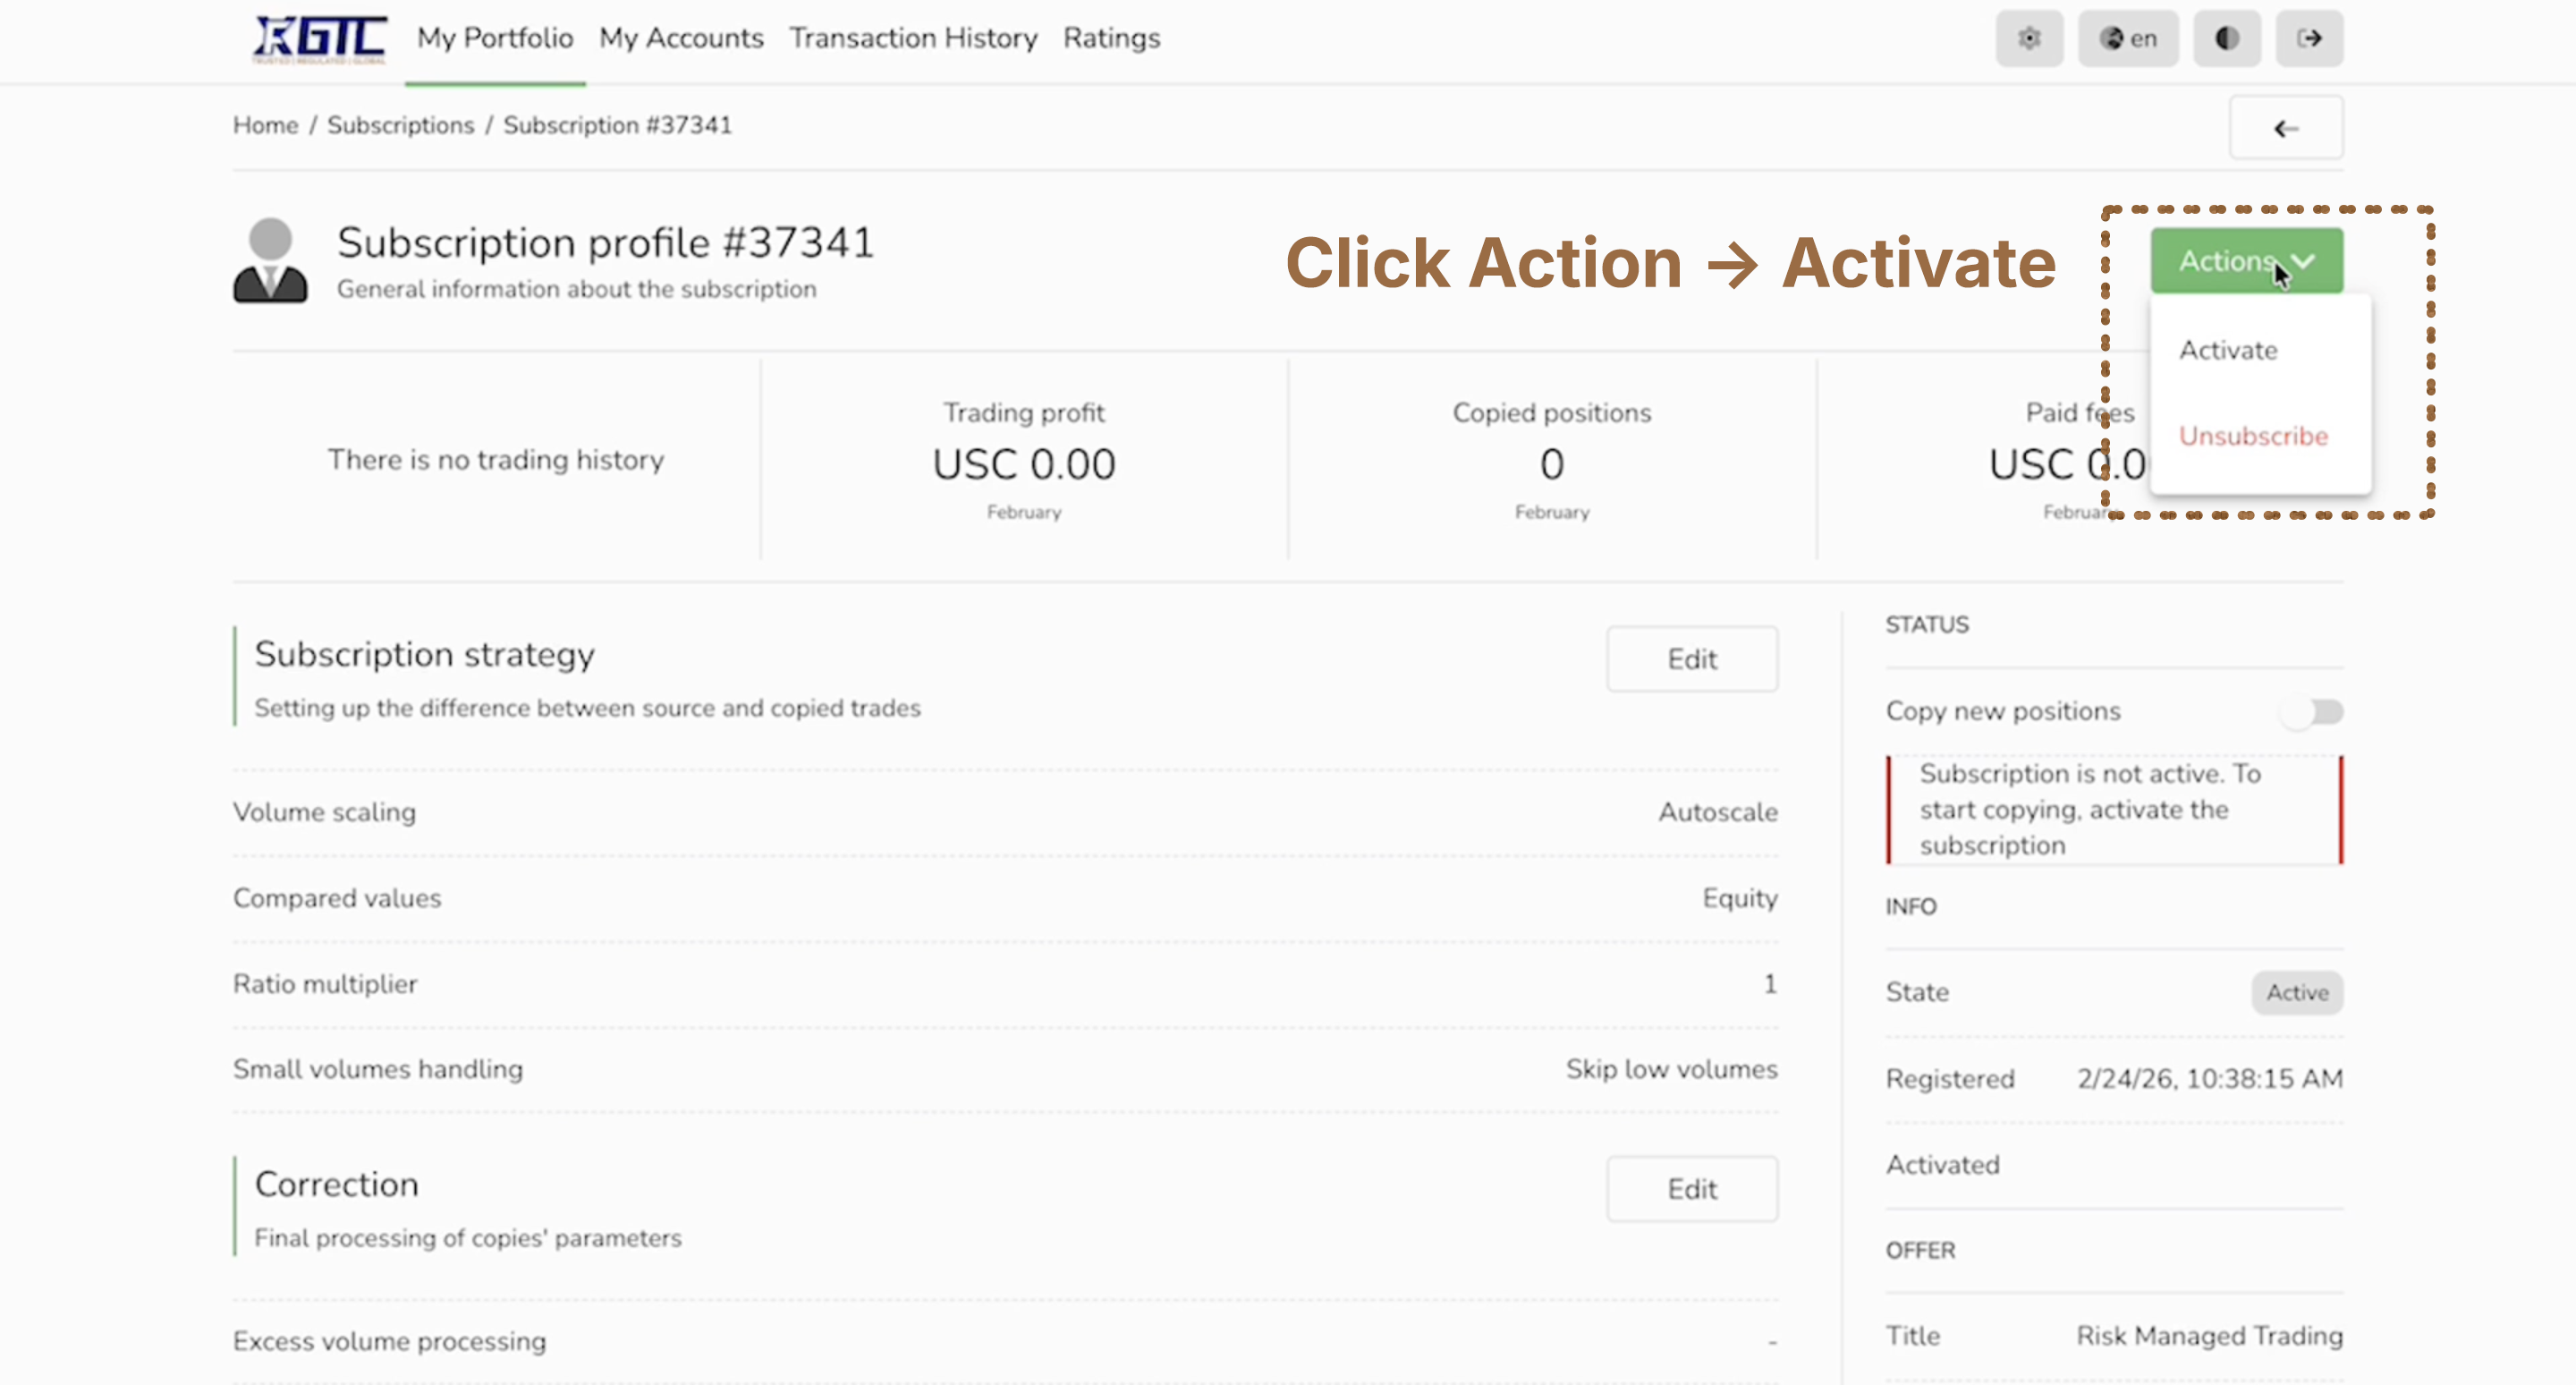Open the Subscriptions breadcrumb link
2576x1385 pixels.
[401, 125]
